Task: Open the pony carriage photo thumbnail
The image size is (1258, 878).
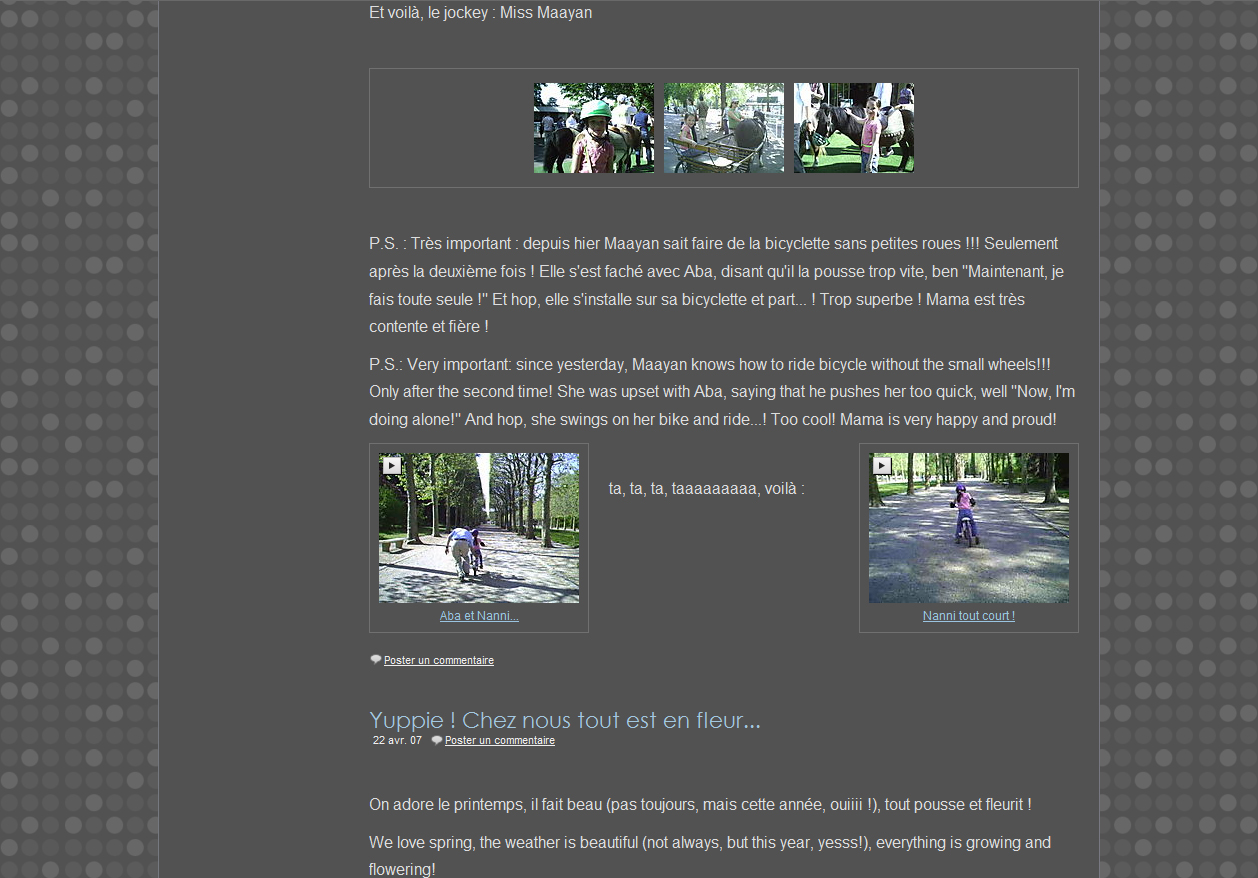Action: tap(723, 128)
